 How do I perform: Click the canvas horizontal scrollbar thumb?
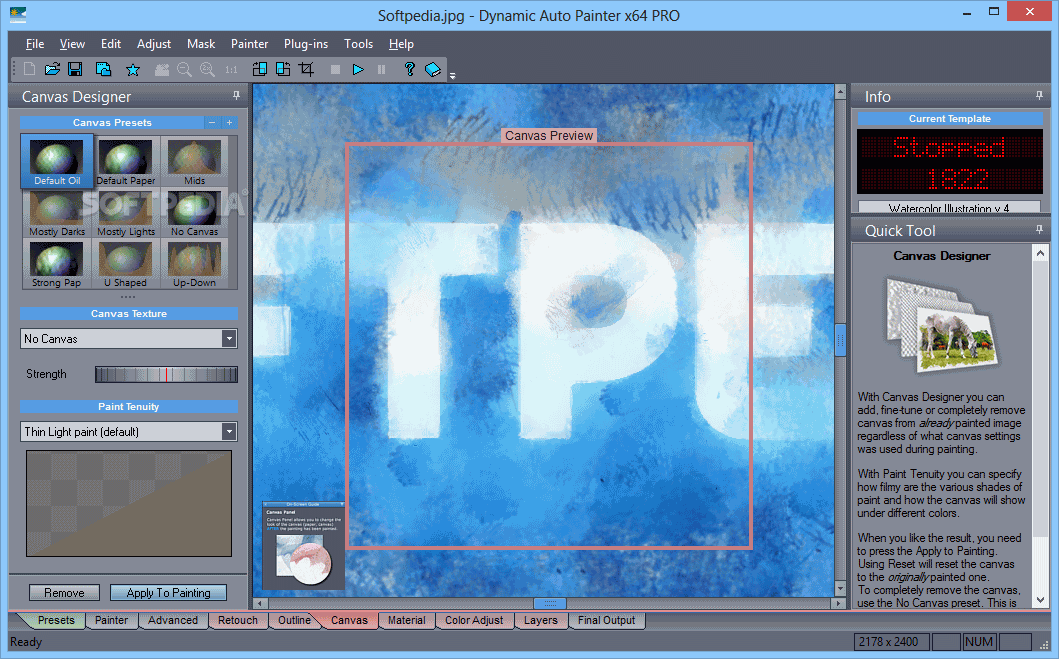(550, 603)
